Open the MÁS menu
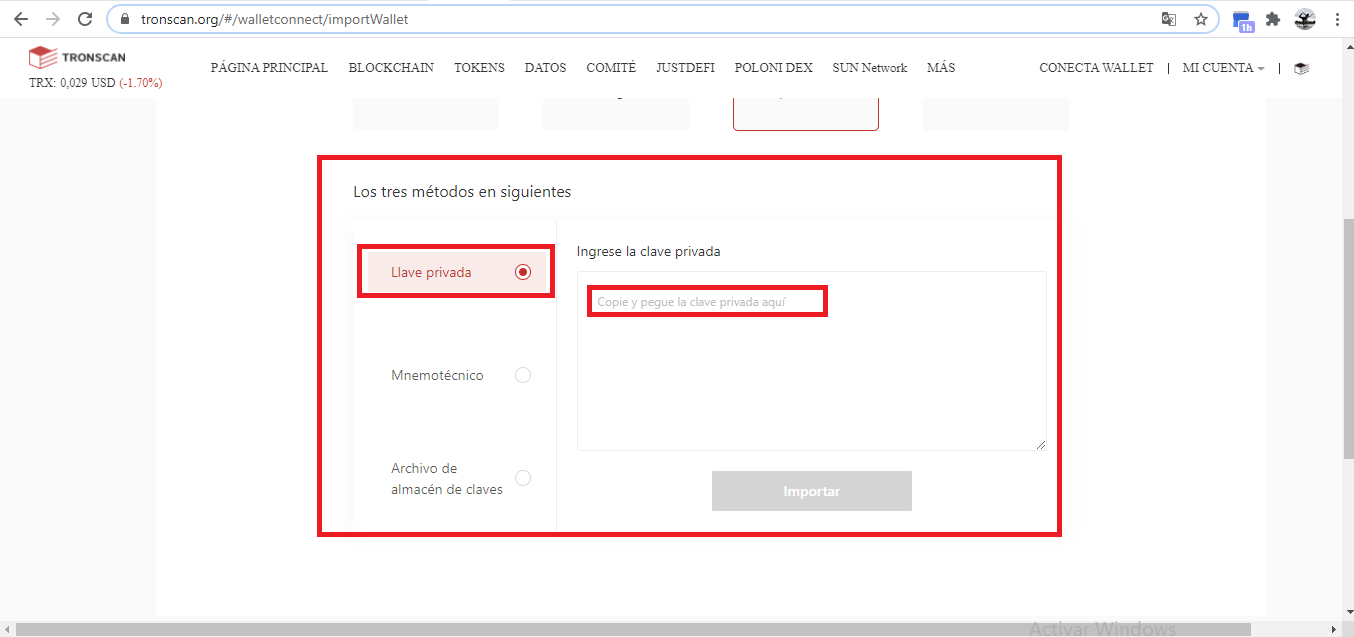The height and width of the screenshot is (637, 1354). pos(941,68)
